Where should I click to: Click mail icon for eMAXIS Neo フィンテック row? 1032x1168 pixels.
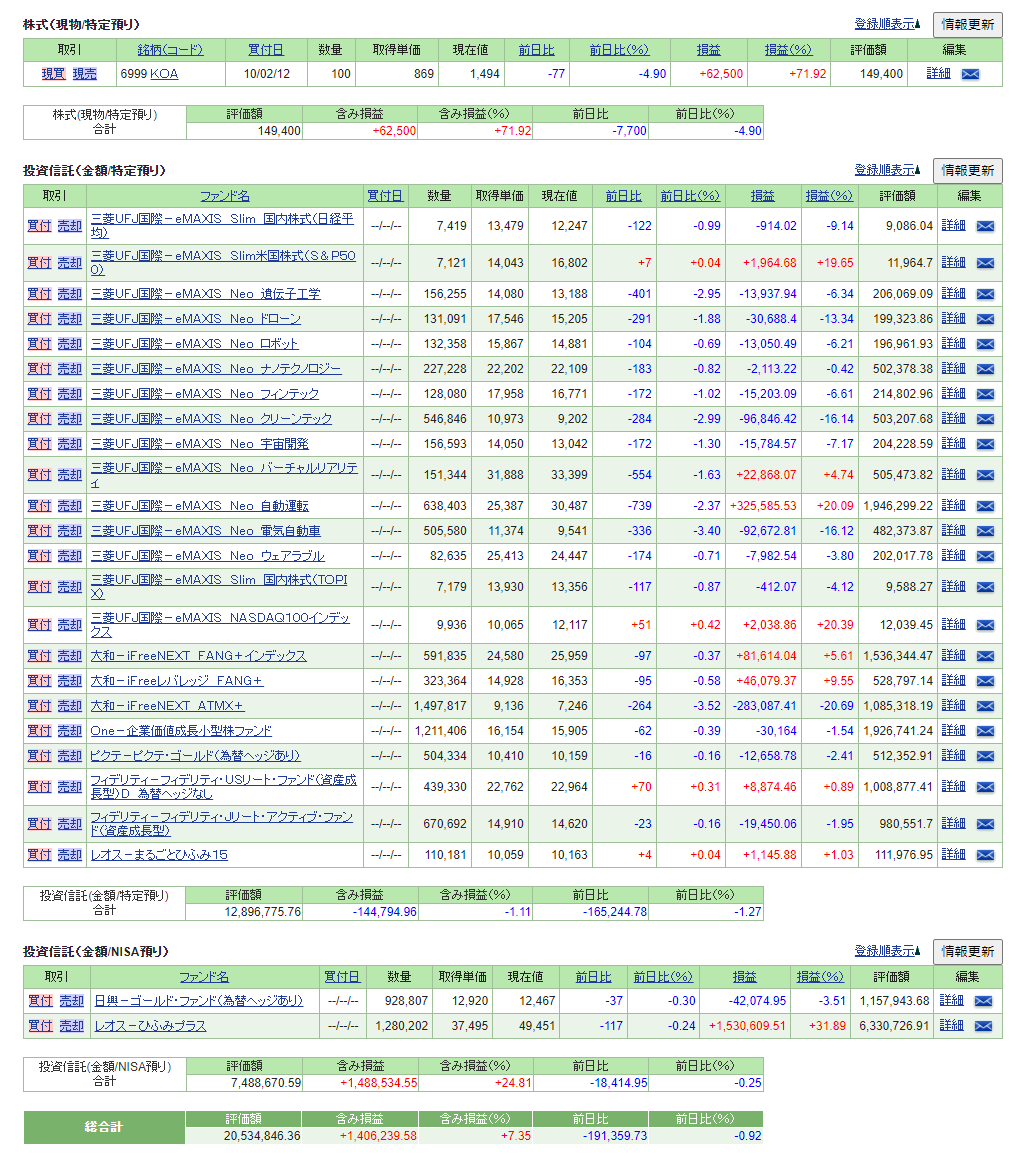pyautogui.click(x=985, y=394)
